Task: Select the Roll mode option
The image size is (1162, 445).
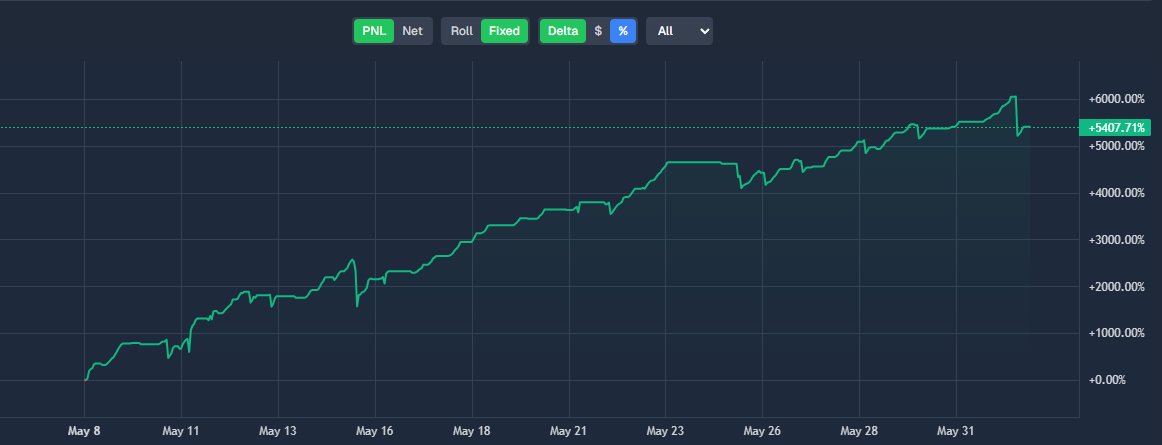Action: pyautogui.click(x=462, y=31)
